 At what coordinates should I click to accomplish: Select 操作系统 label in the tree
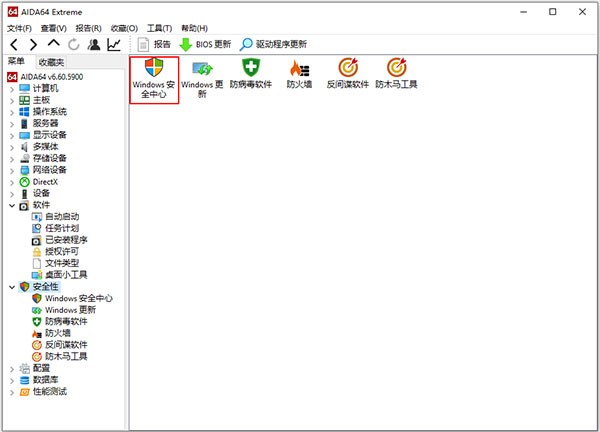point(50,112)
